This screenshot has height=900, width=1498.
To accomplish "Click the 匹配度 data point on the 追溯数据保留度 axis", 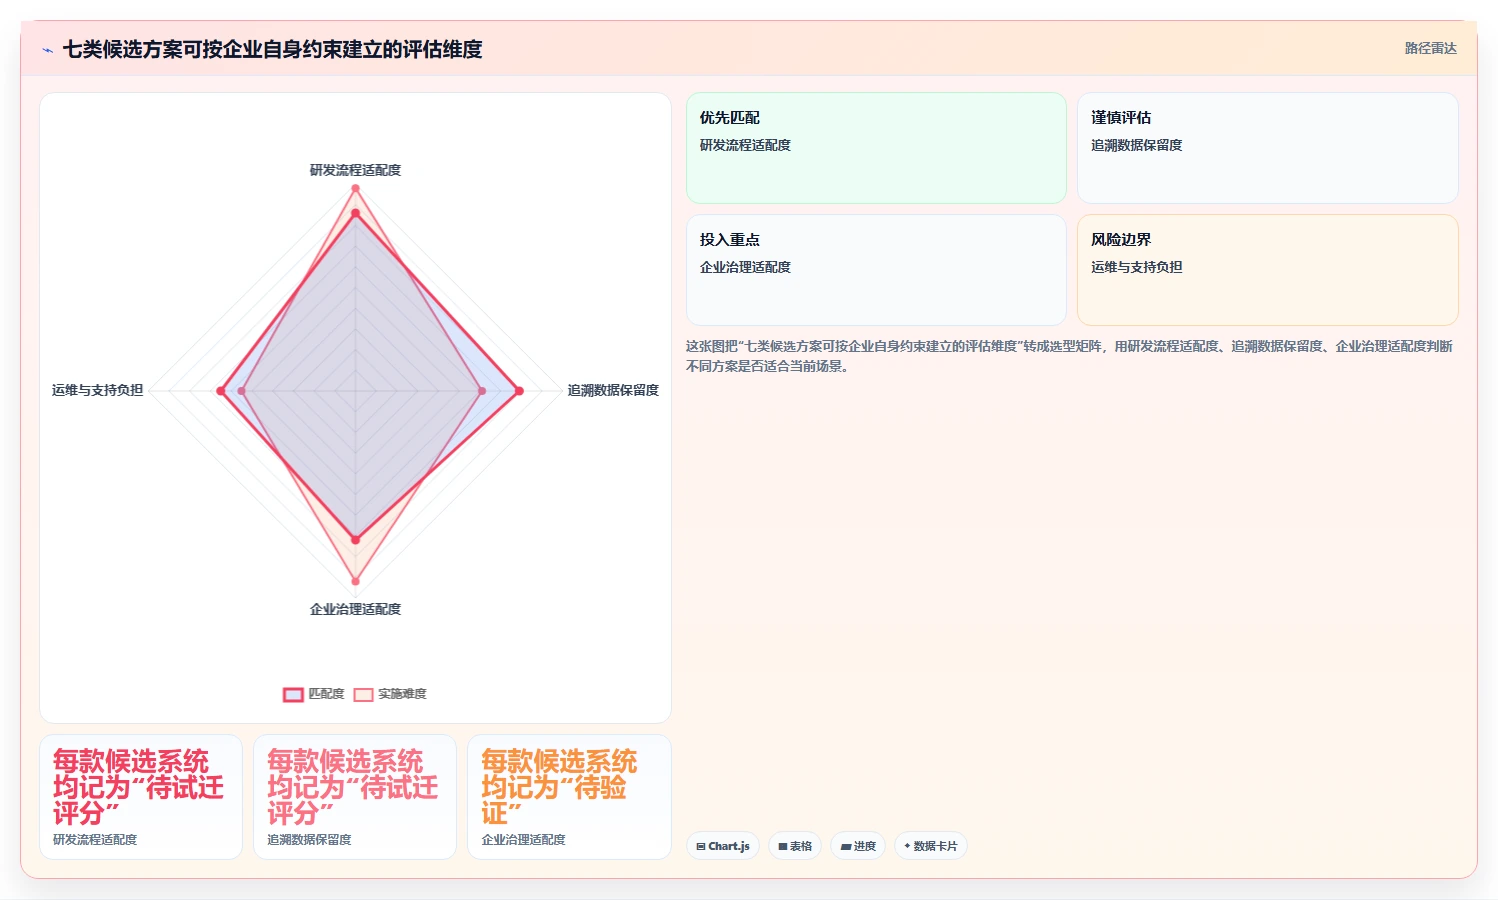I will click(x=519, y=391).
